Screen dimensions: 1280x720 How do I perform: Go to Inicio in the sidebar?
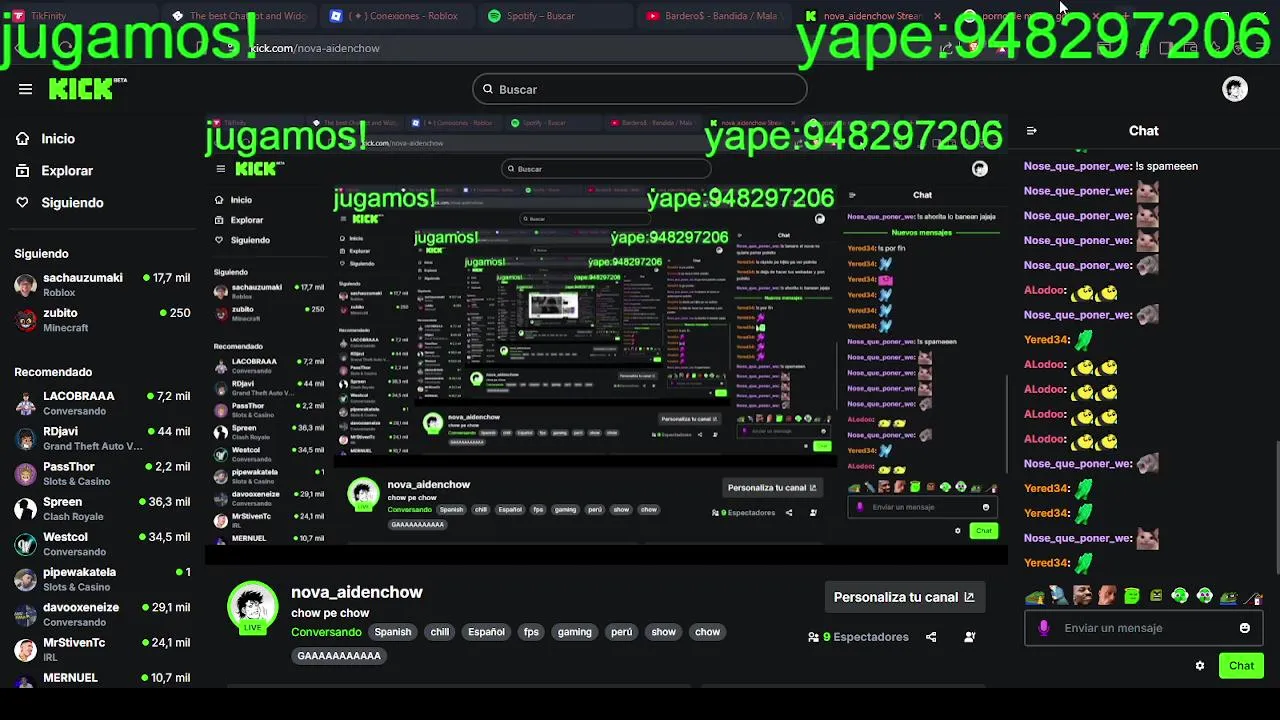(x=58, y=139)
